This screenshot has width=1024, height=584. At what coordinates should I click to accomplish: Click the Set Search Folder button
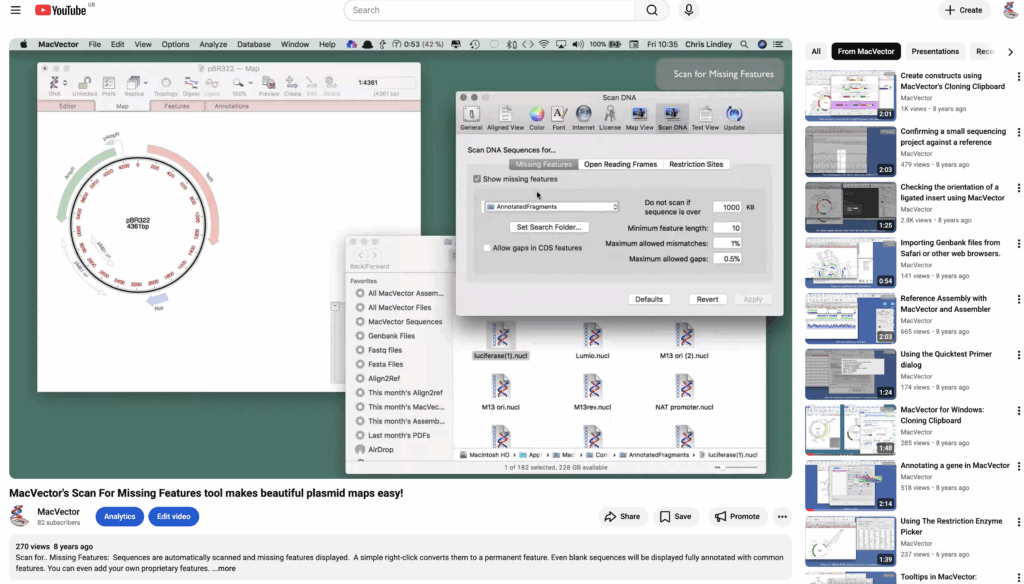click(551, 227)
